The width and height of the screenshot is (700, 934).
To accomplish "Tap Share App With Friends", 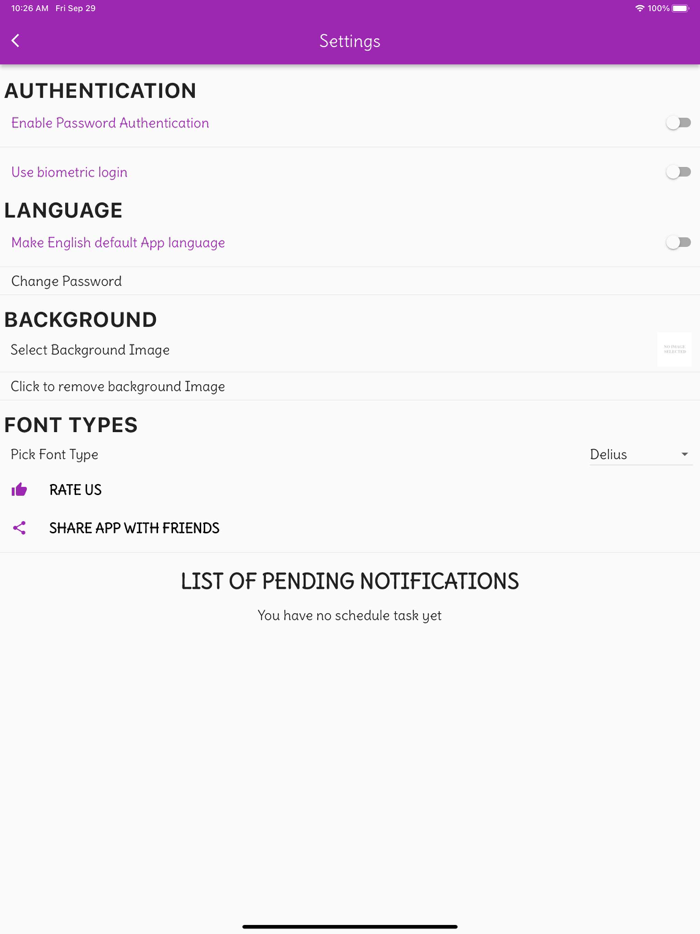I will (134, 527).
